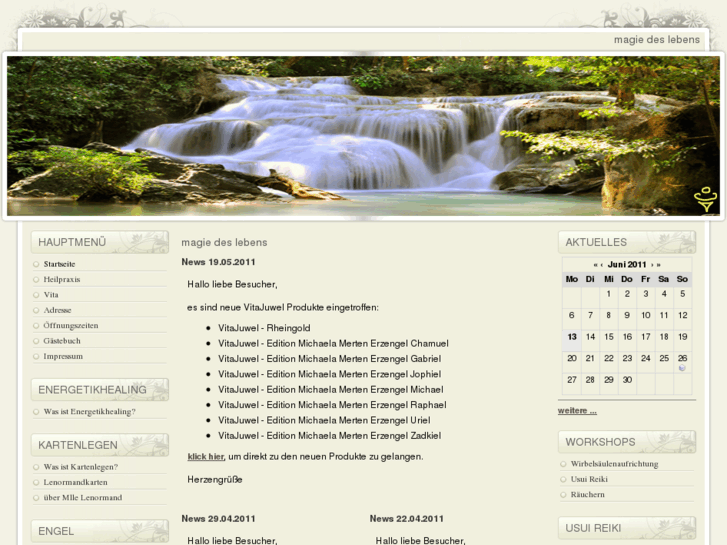Image resolution: width=727 pixels, height=545 pixels.
Task: Click the 'weitere ...' link under calendar
Action: point(577,410)
